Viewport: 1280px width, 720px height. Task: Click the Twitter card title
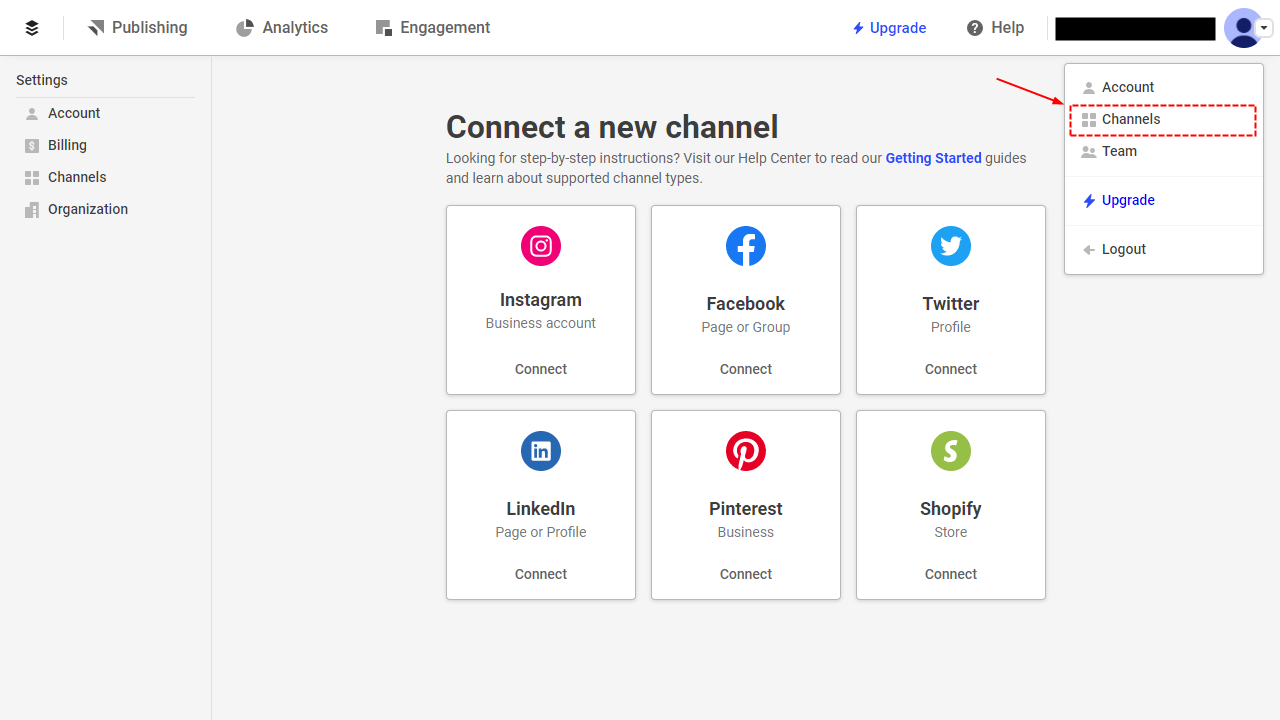pyautogui.click(x=951, y=304)
